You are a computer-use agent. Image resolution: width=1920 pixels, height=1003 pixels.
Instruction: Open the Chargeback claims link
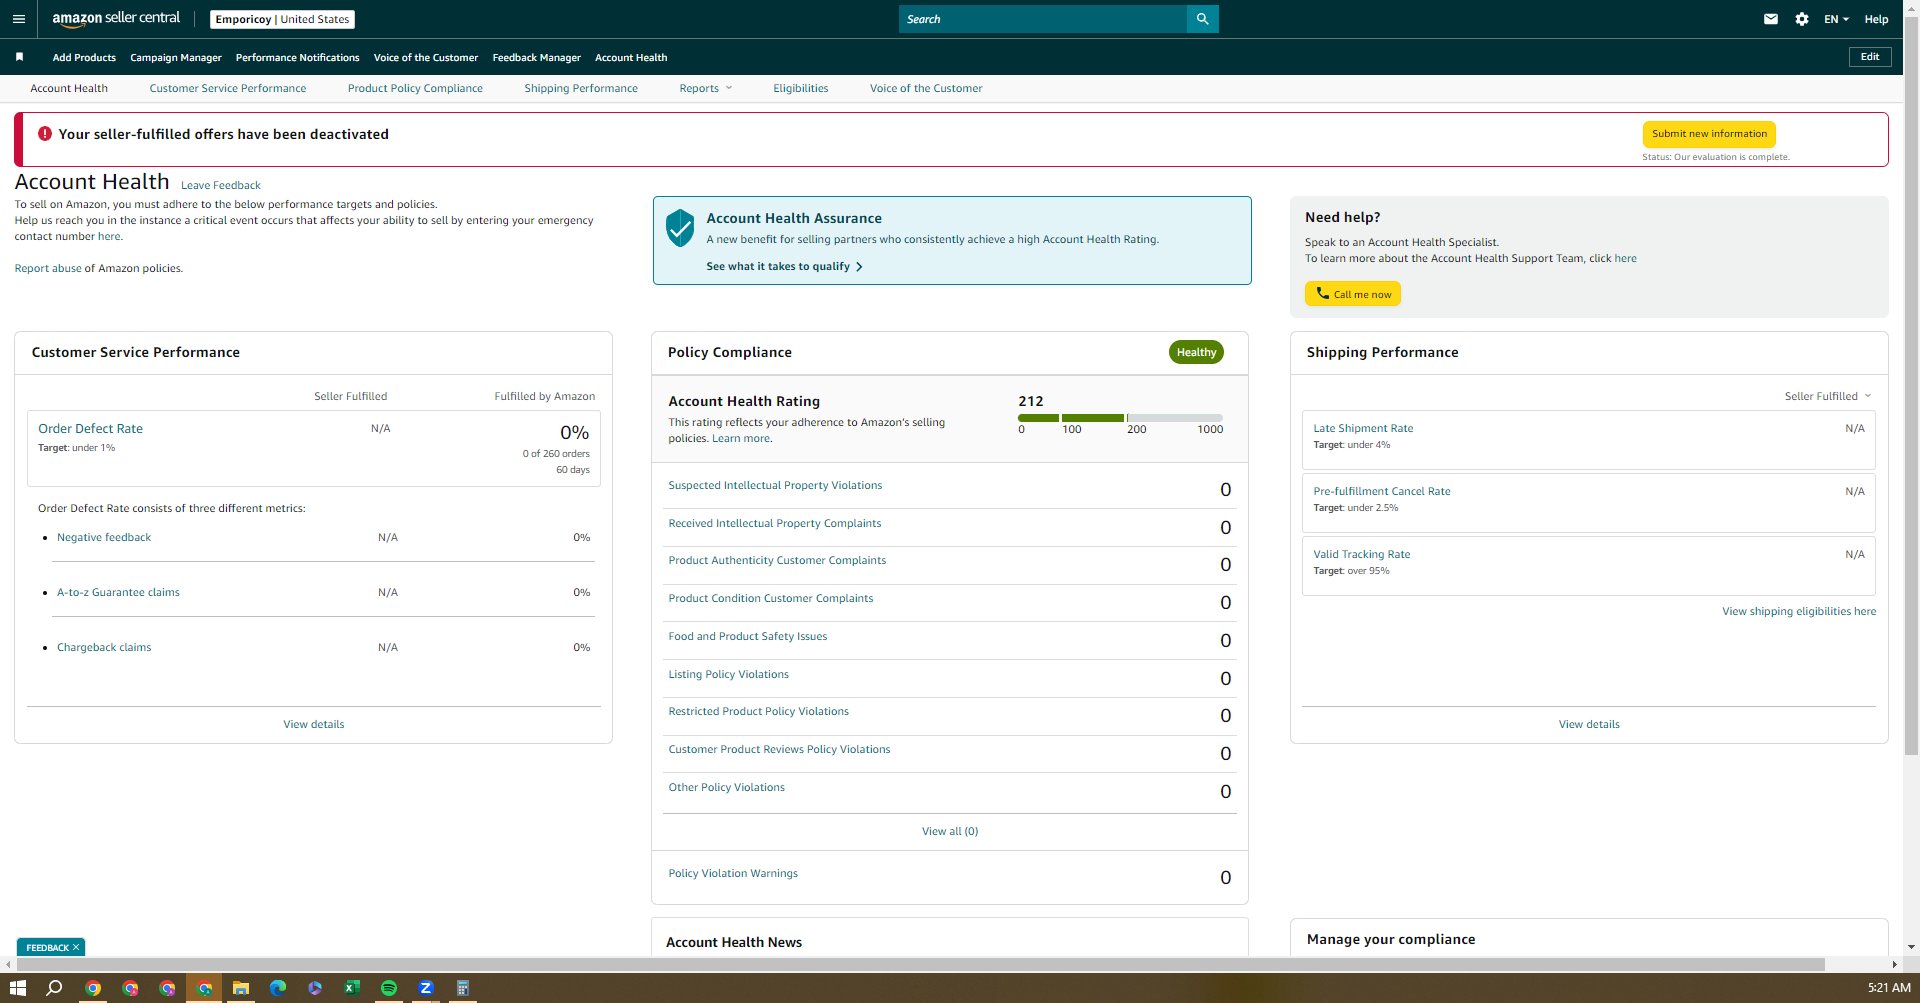click(104, 647)
